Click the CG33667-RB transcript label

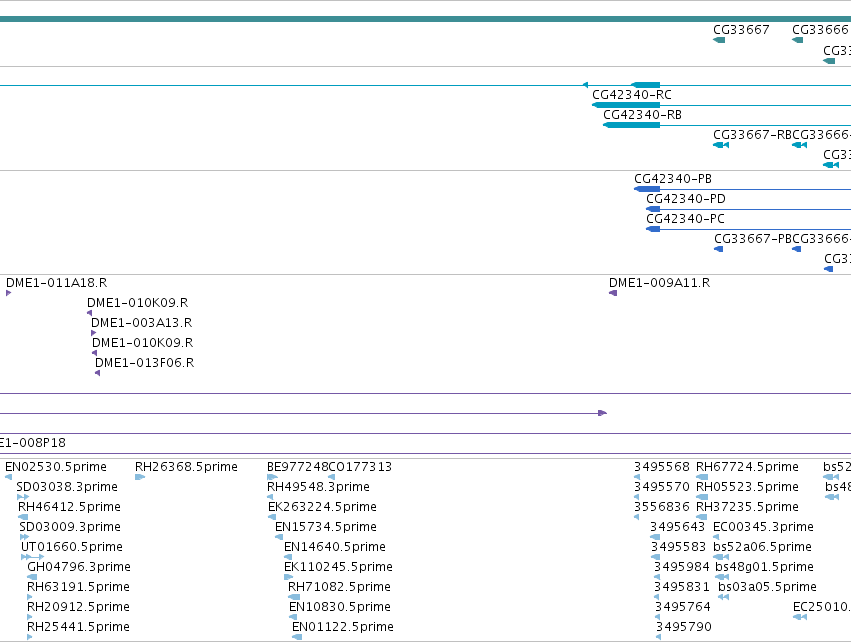(753, 135)
